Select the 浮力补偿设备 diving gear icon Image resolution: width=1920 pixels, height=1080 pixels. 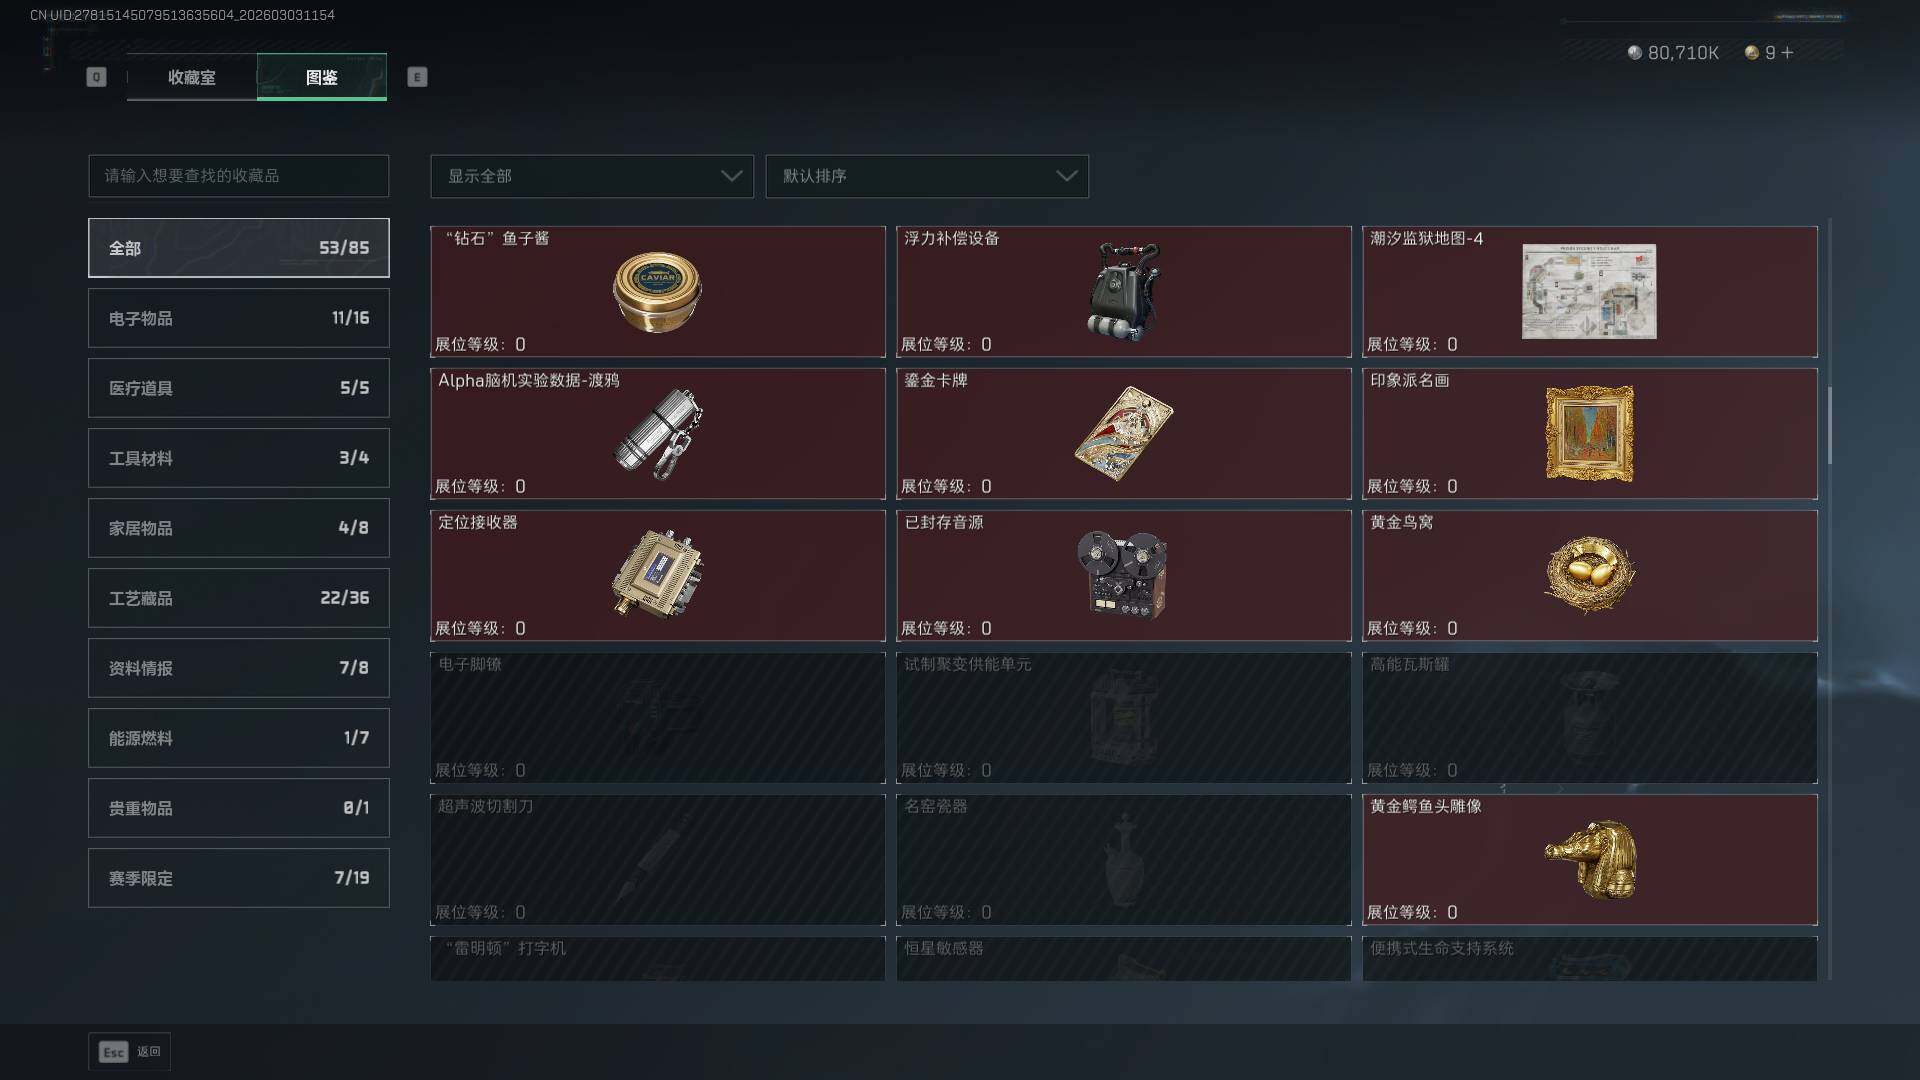1124,291
